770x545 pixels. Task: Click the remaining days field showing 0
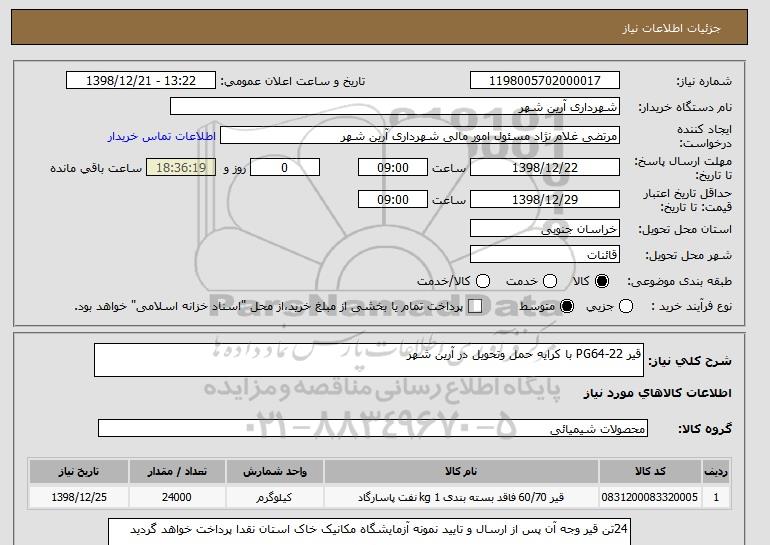coord(285,167)
